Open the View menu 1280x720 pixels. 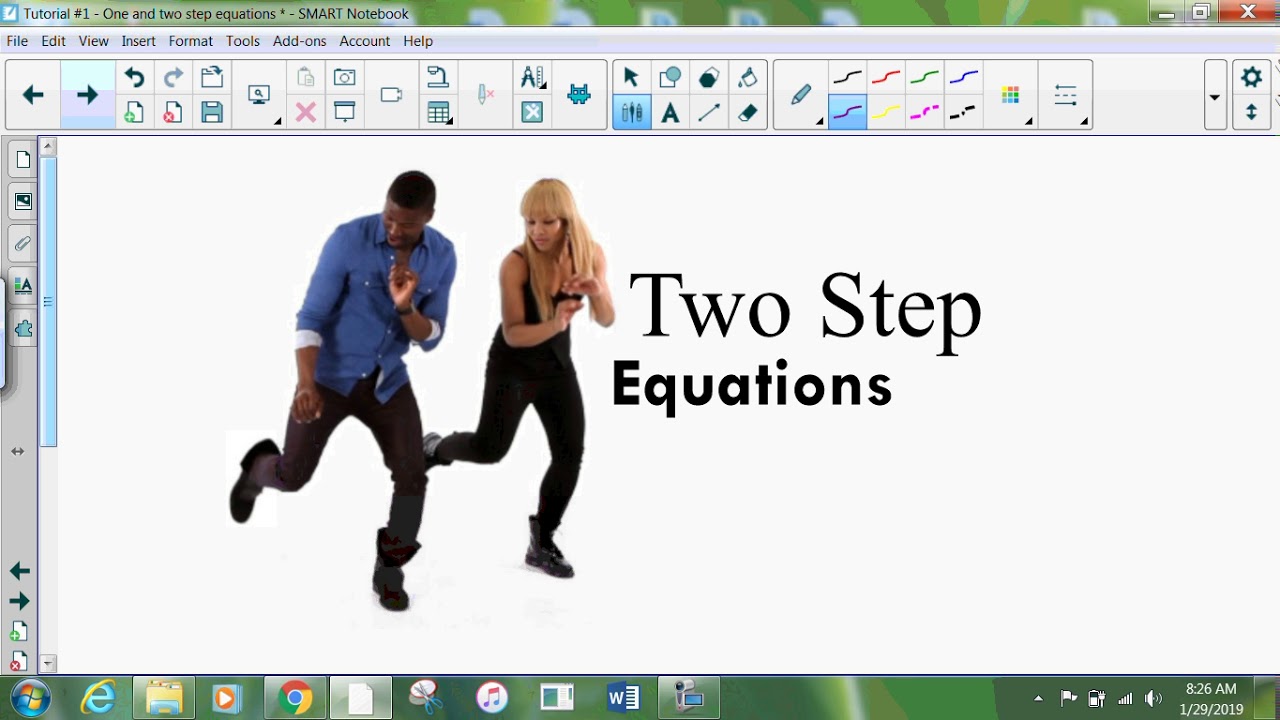(93, 41)
